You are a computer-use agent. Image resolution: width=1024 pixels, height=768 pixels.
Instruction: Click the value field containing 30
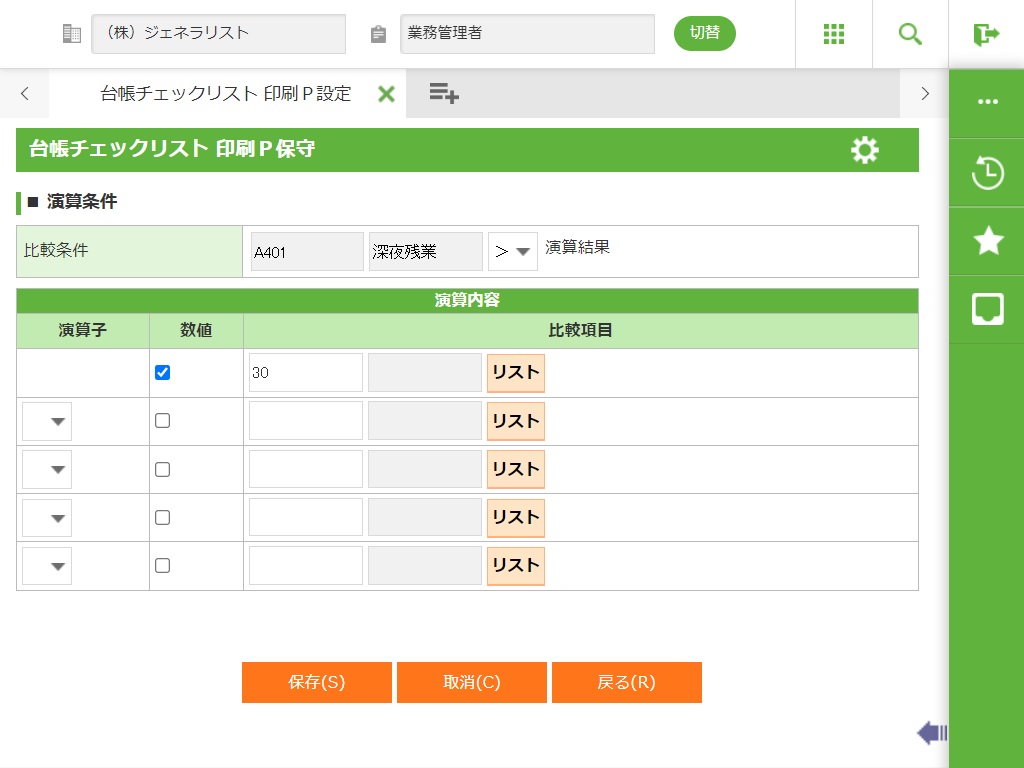[x=305, y=373]
